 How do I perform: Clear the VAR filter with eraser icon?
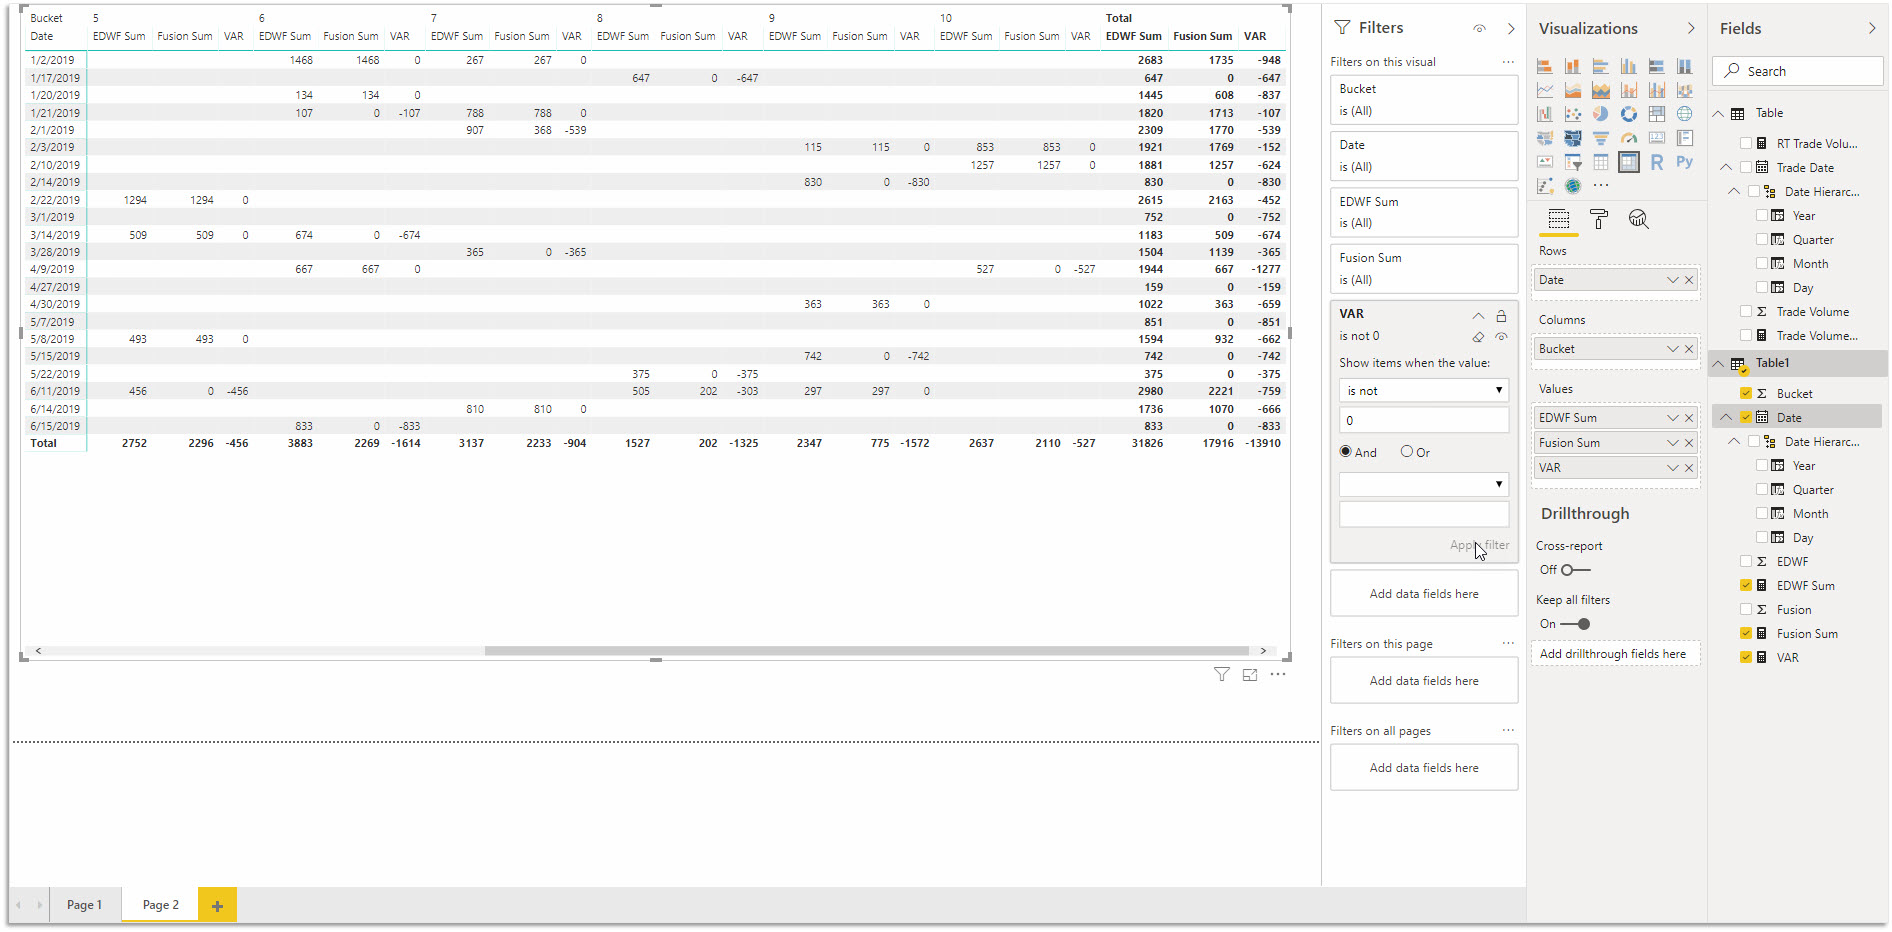click(x=1478, y=337)
